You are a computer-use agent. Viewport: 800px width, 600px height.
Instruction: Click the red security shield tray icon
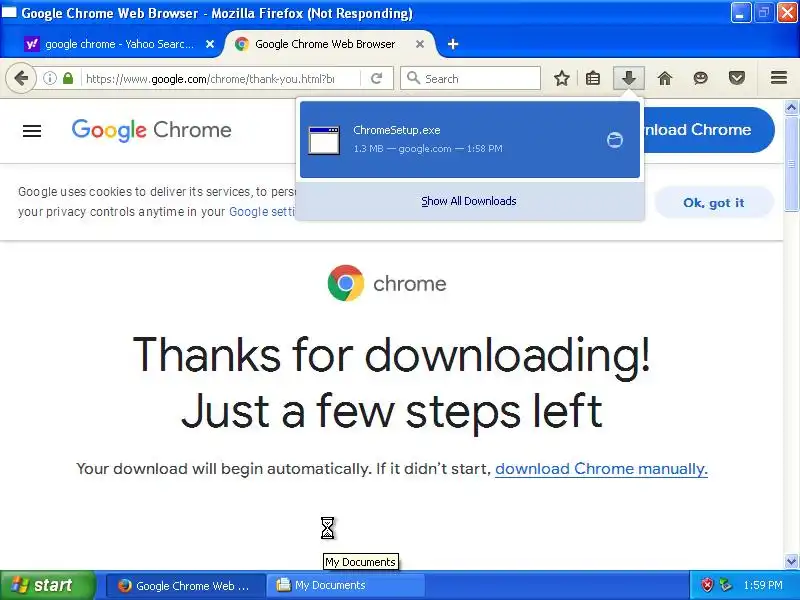(x=707, y=585)
